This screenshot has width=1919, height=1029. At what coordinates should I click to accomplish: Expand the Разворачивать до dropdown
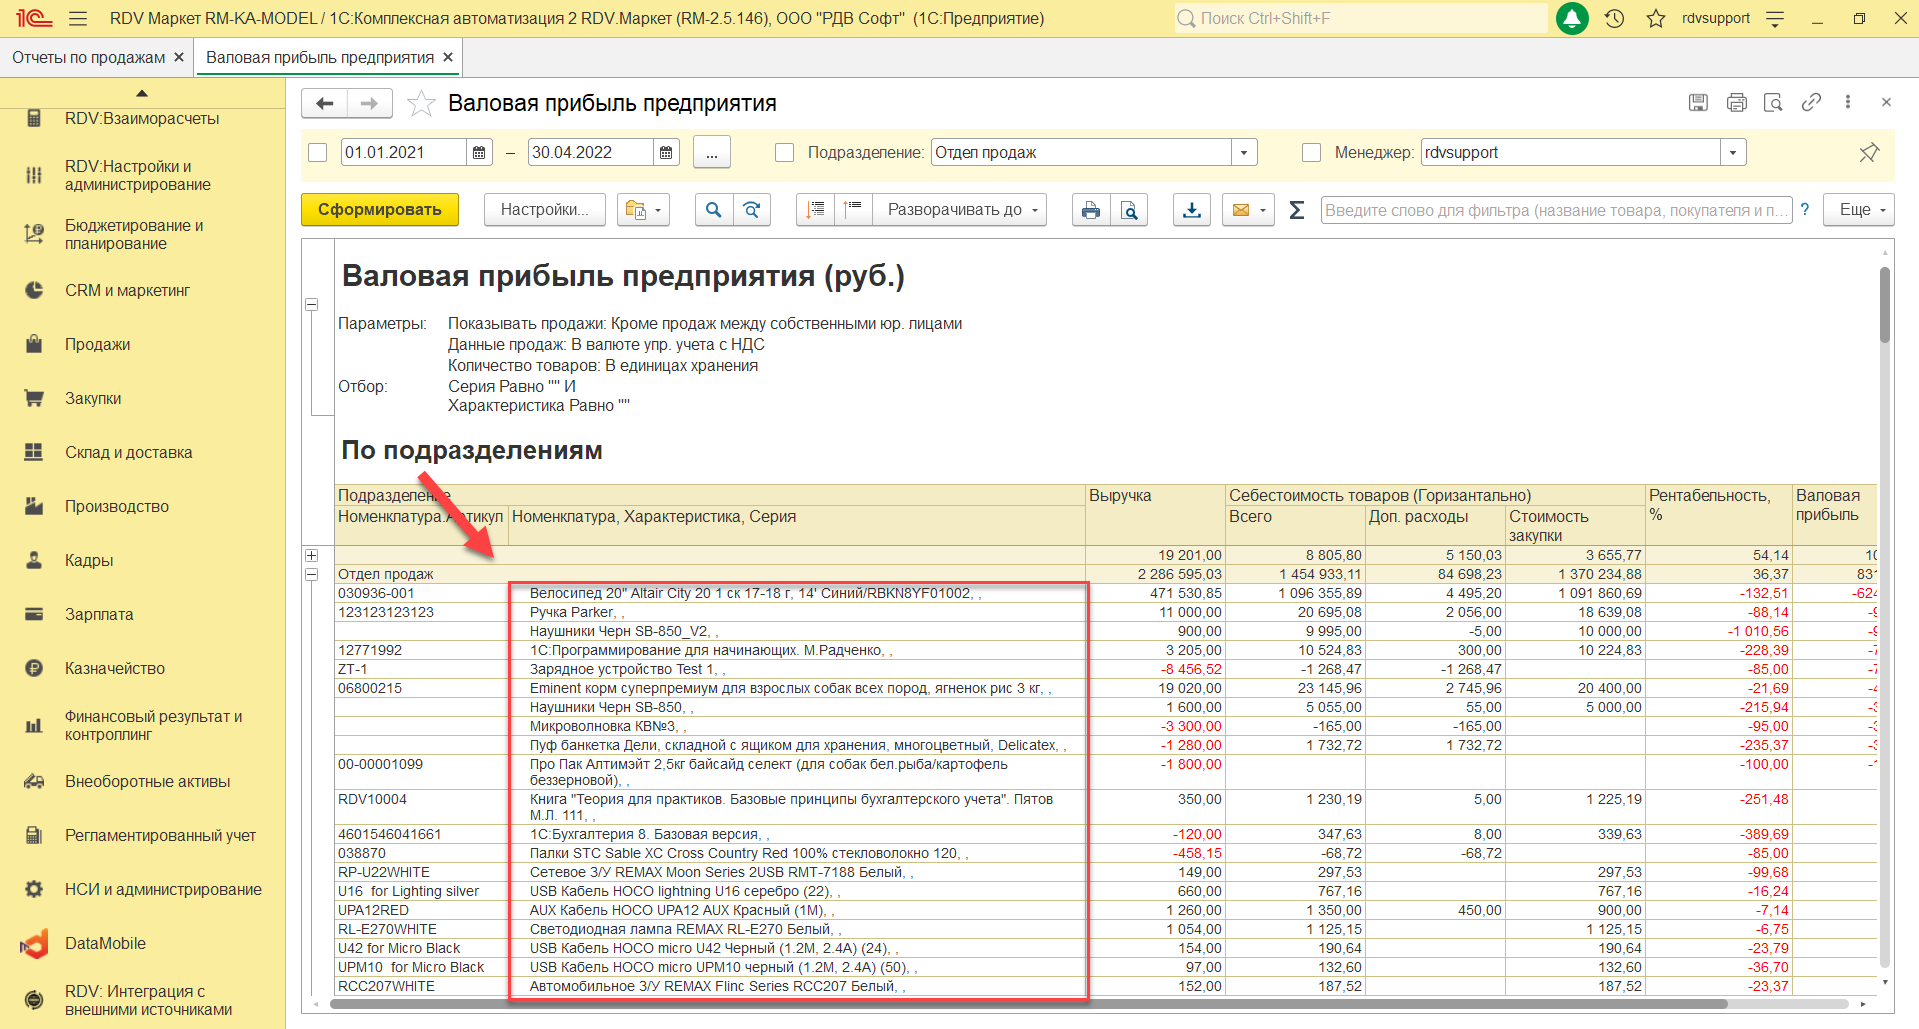[x=960, y=210]
